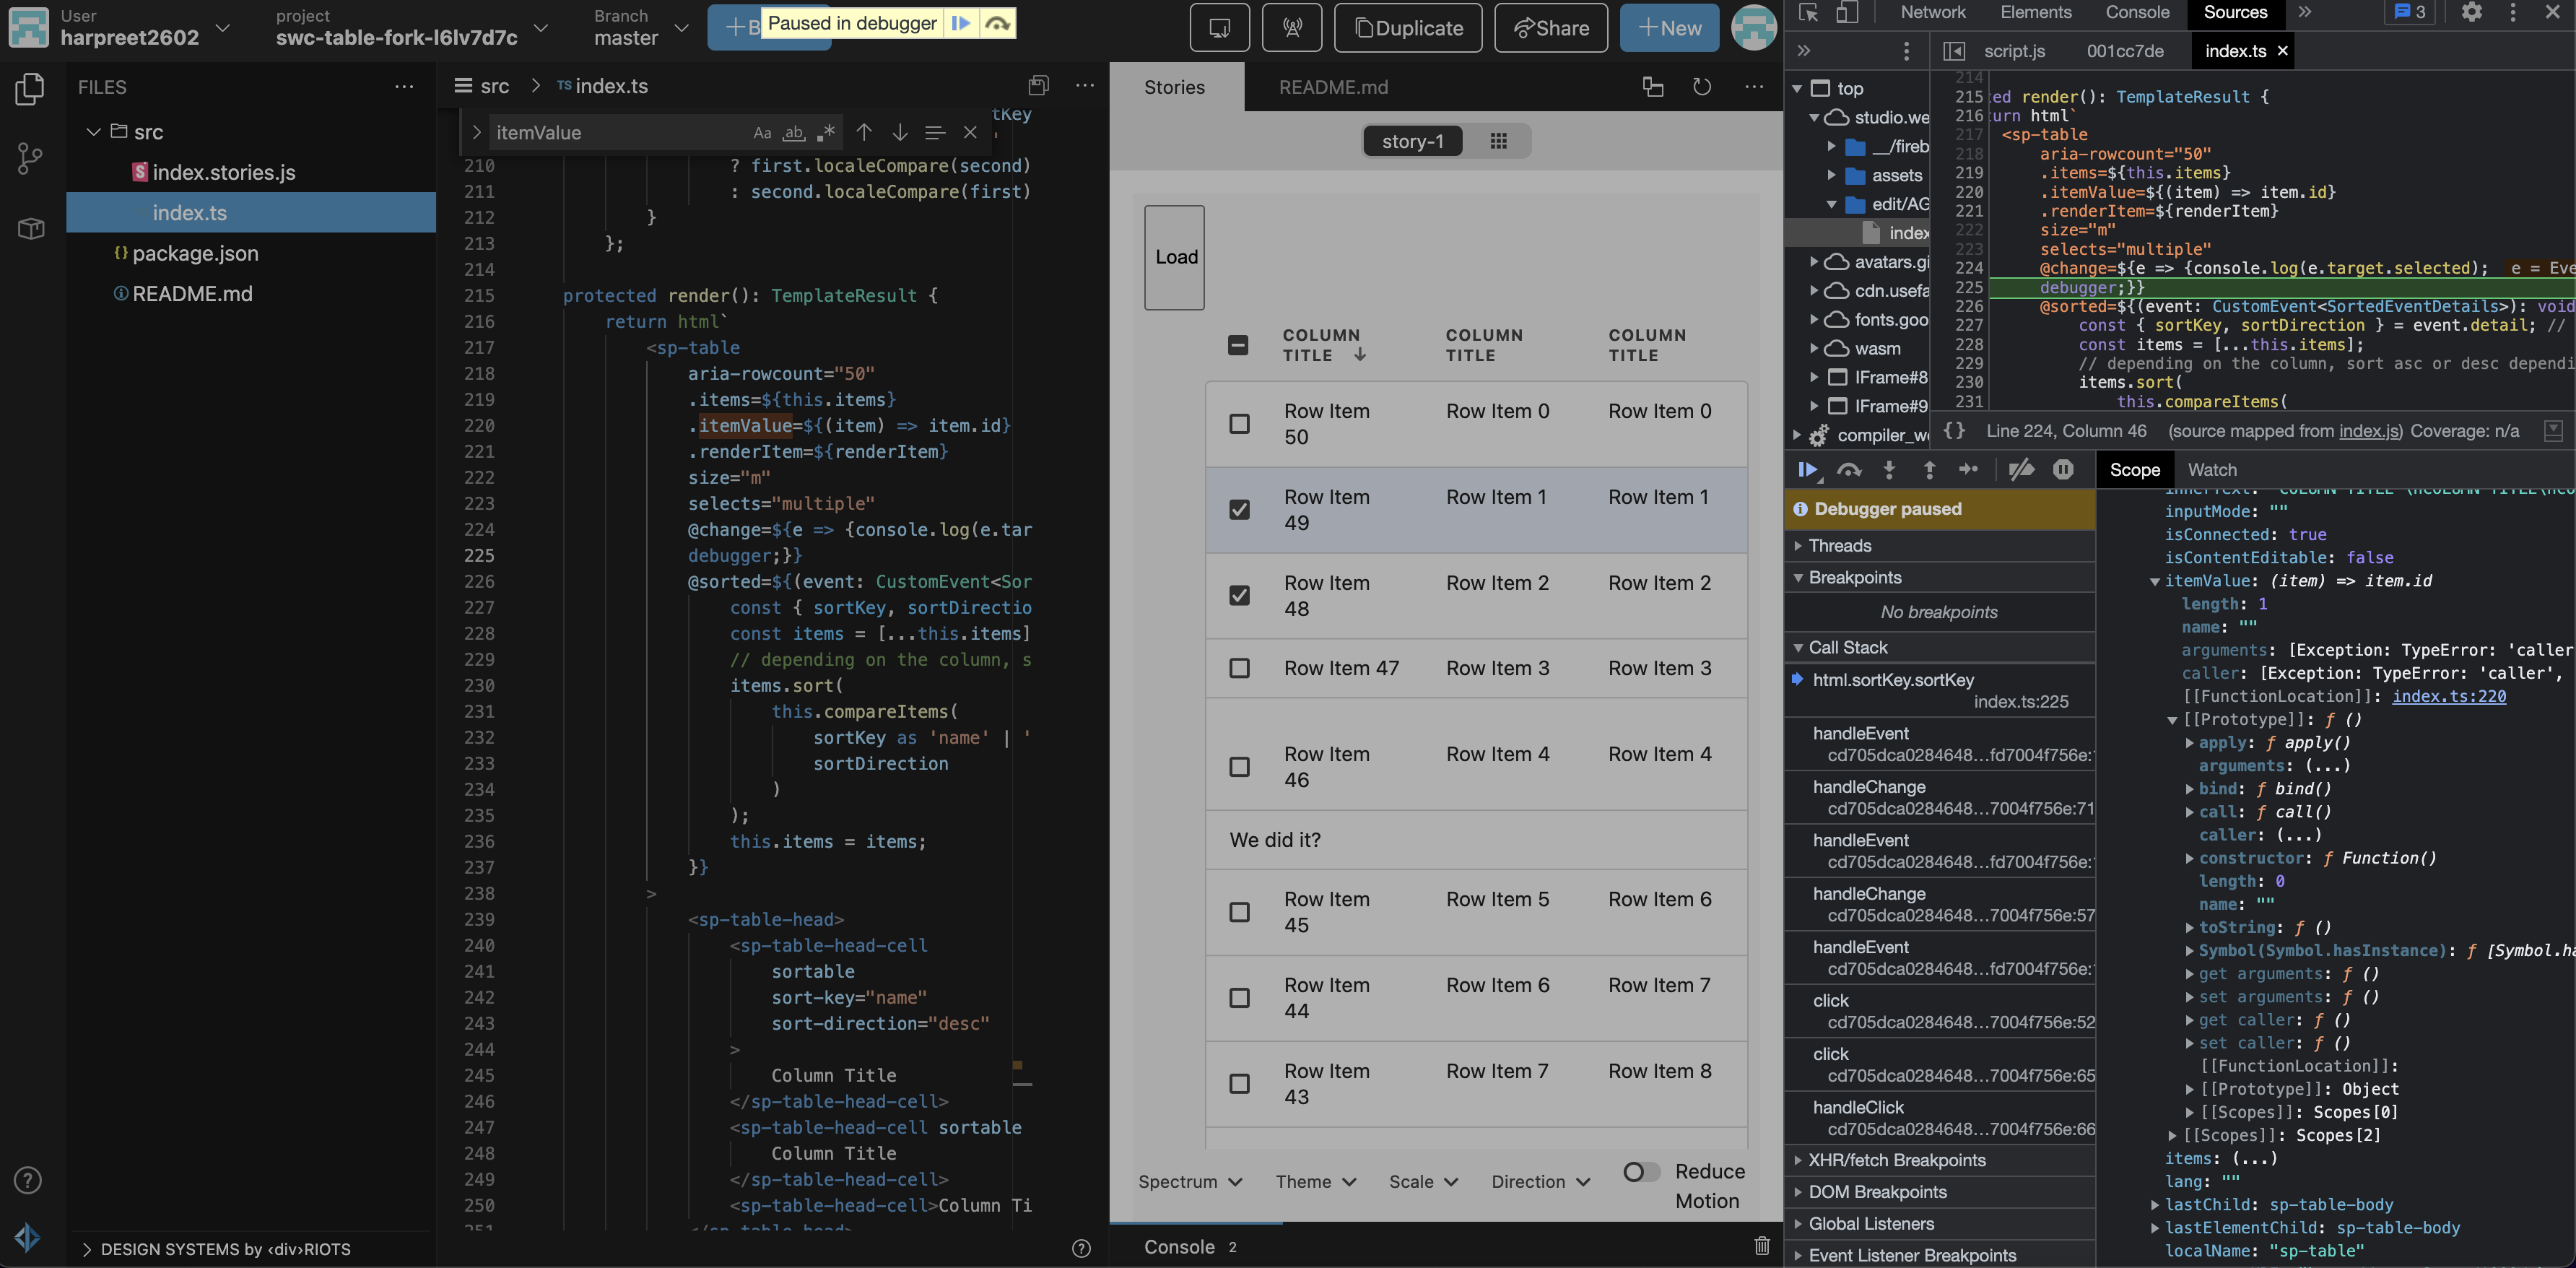Image resolution: width=2576 pixels, height=1268 pixels.
Task: Open the index.ts:220 function location link
Action: pyautogui.click(x=2449, y=696)
